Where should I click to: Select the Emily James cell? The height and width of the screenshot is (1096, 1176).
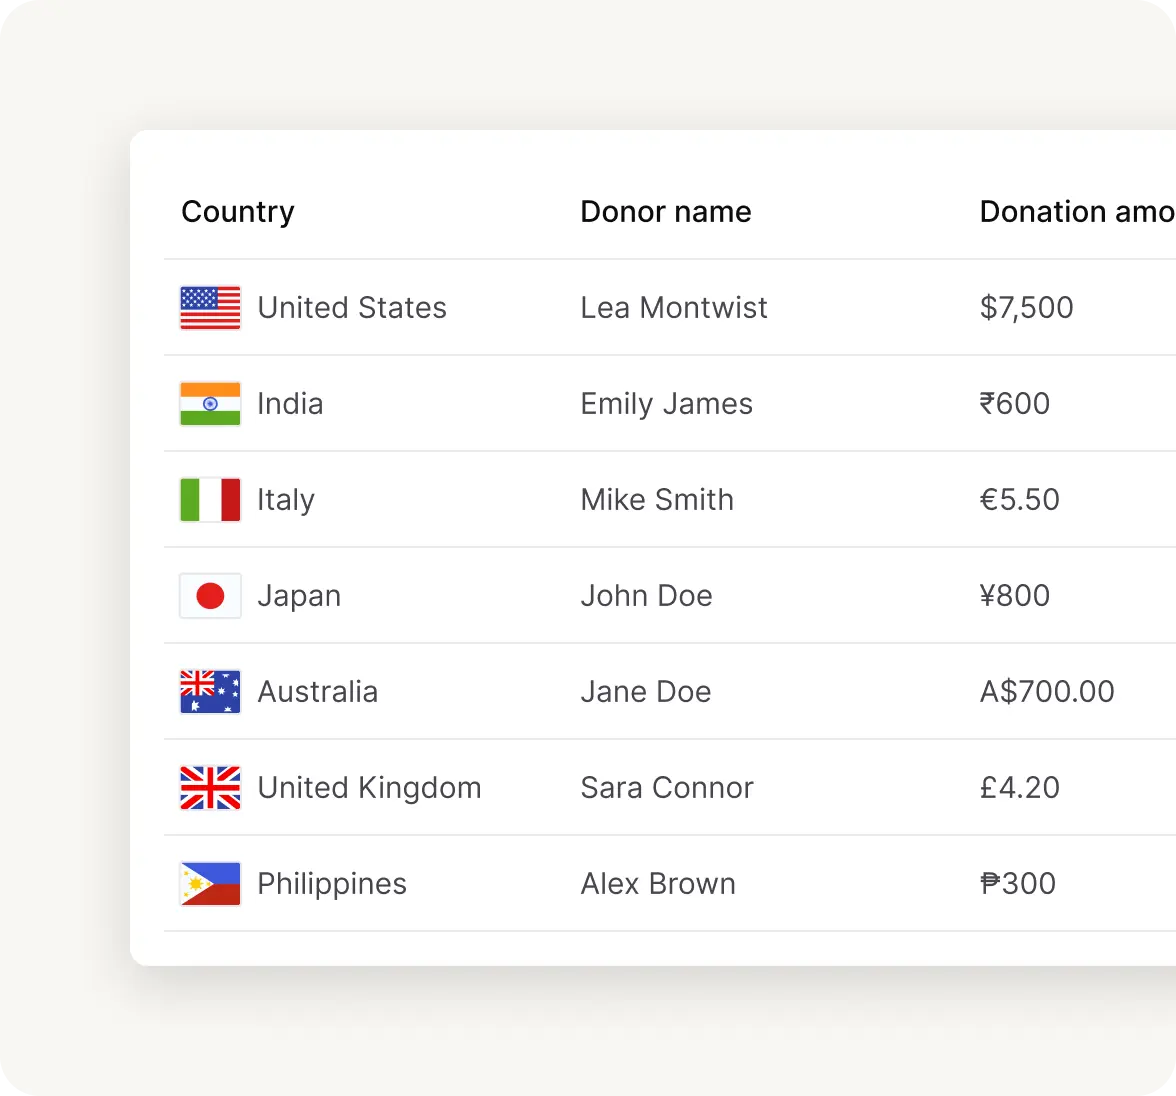pyautogui.click(x=667, y=404)
